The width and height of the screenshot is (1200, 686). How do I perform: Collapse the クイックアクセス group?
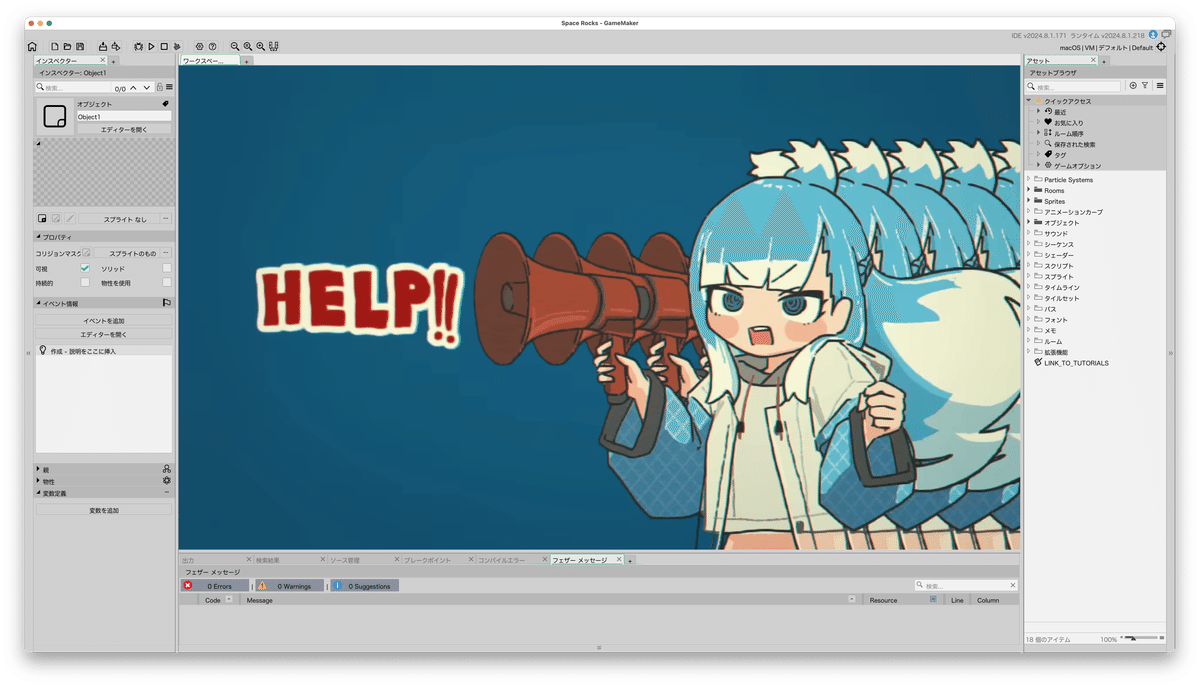1029,101
